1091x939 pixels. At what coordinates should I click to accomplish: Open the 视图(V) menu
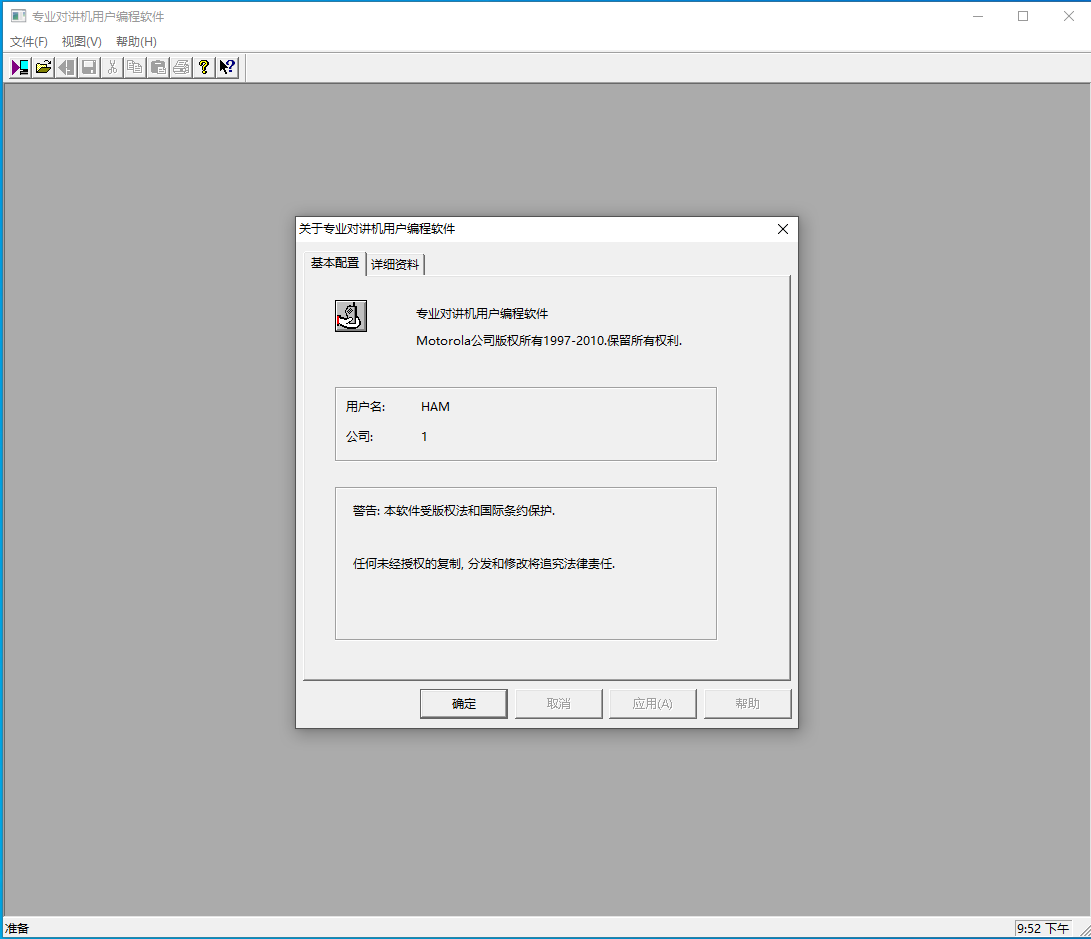(x=81, y=42)
